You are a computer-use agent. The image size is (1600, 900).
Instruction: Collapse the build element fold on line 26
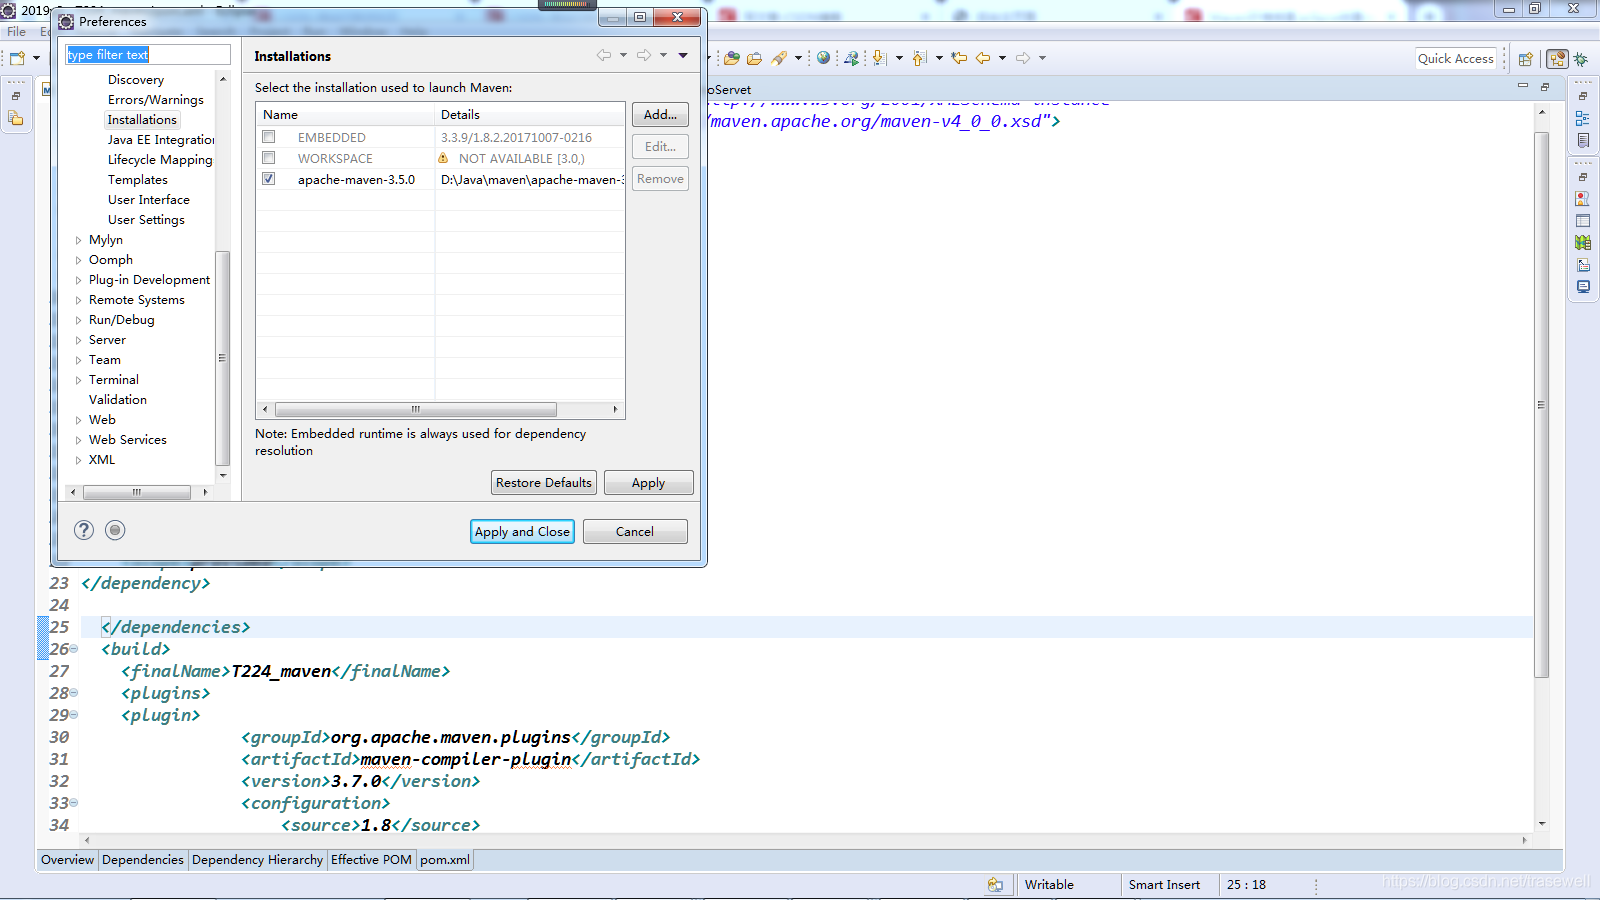click(x=73, y=649)
